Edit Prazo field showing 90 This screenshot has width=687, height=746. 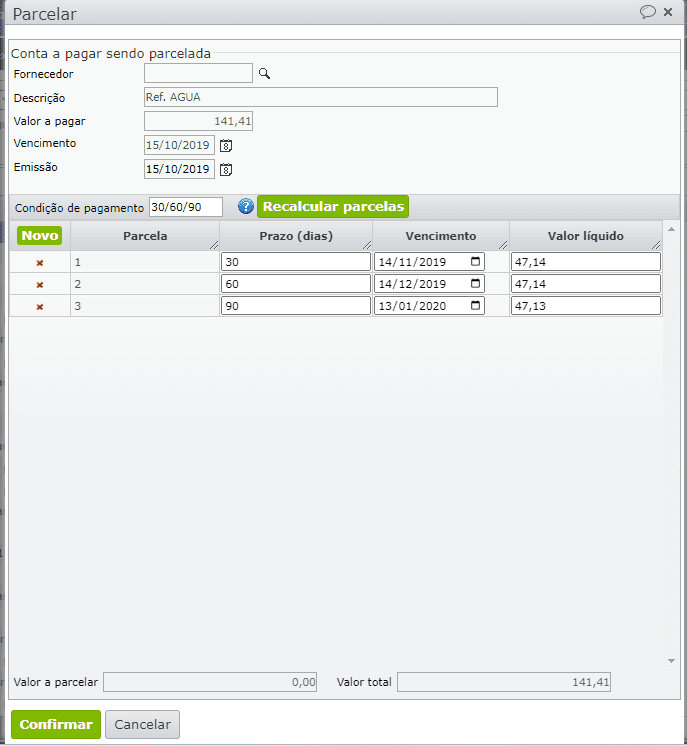point(296,305)
